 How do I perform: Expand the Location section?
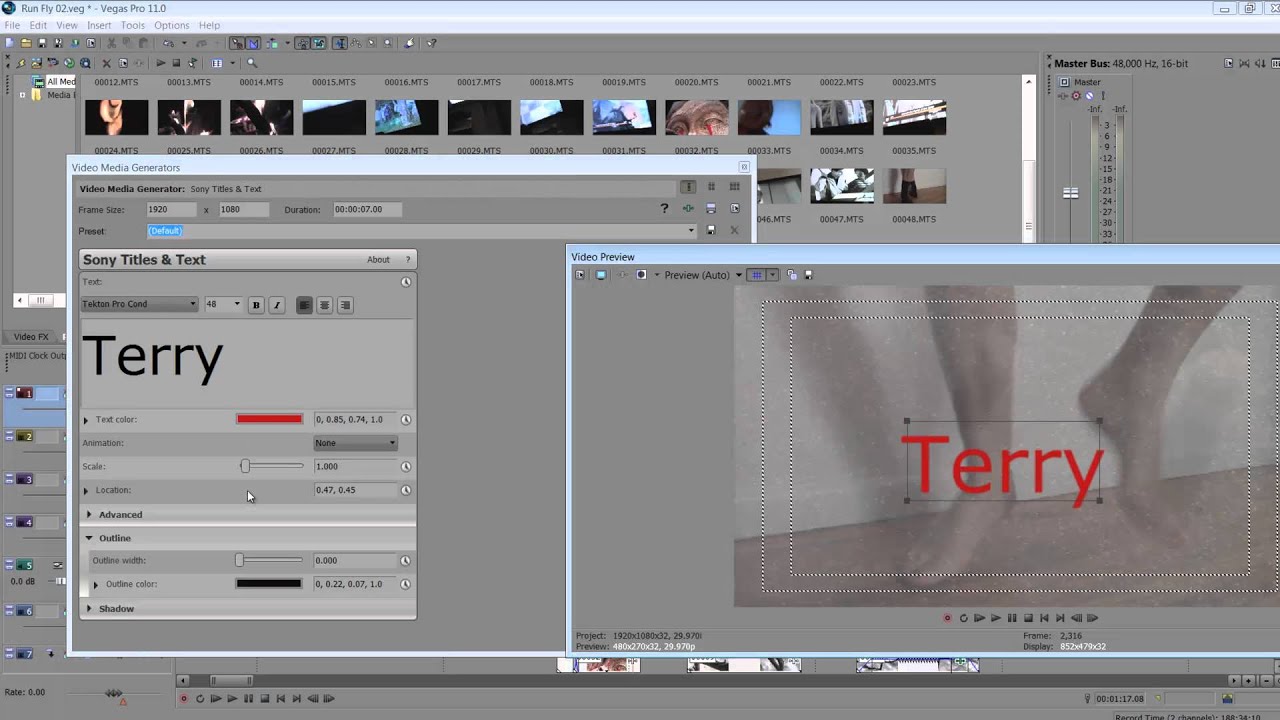point(86,491)
